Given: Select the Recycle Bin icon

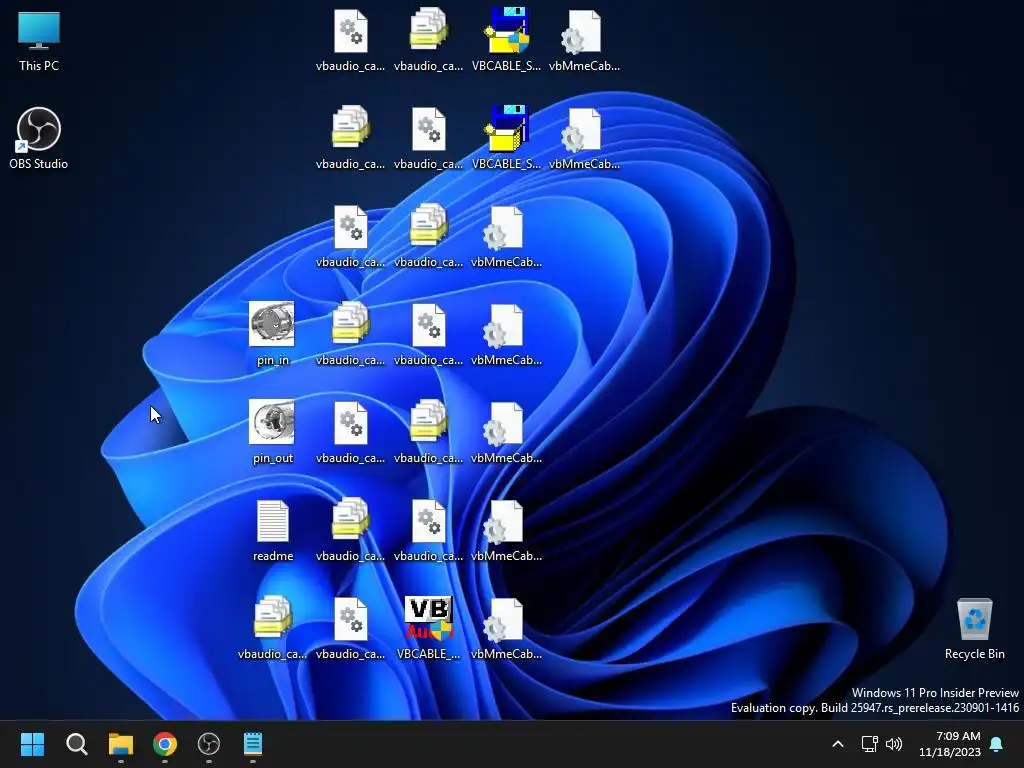Looking at the screenshot, I should pyautogui.click(x=974, y=628).
